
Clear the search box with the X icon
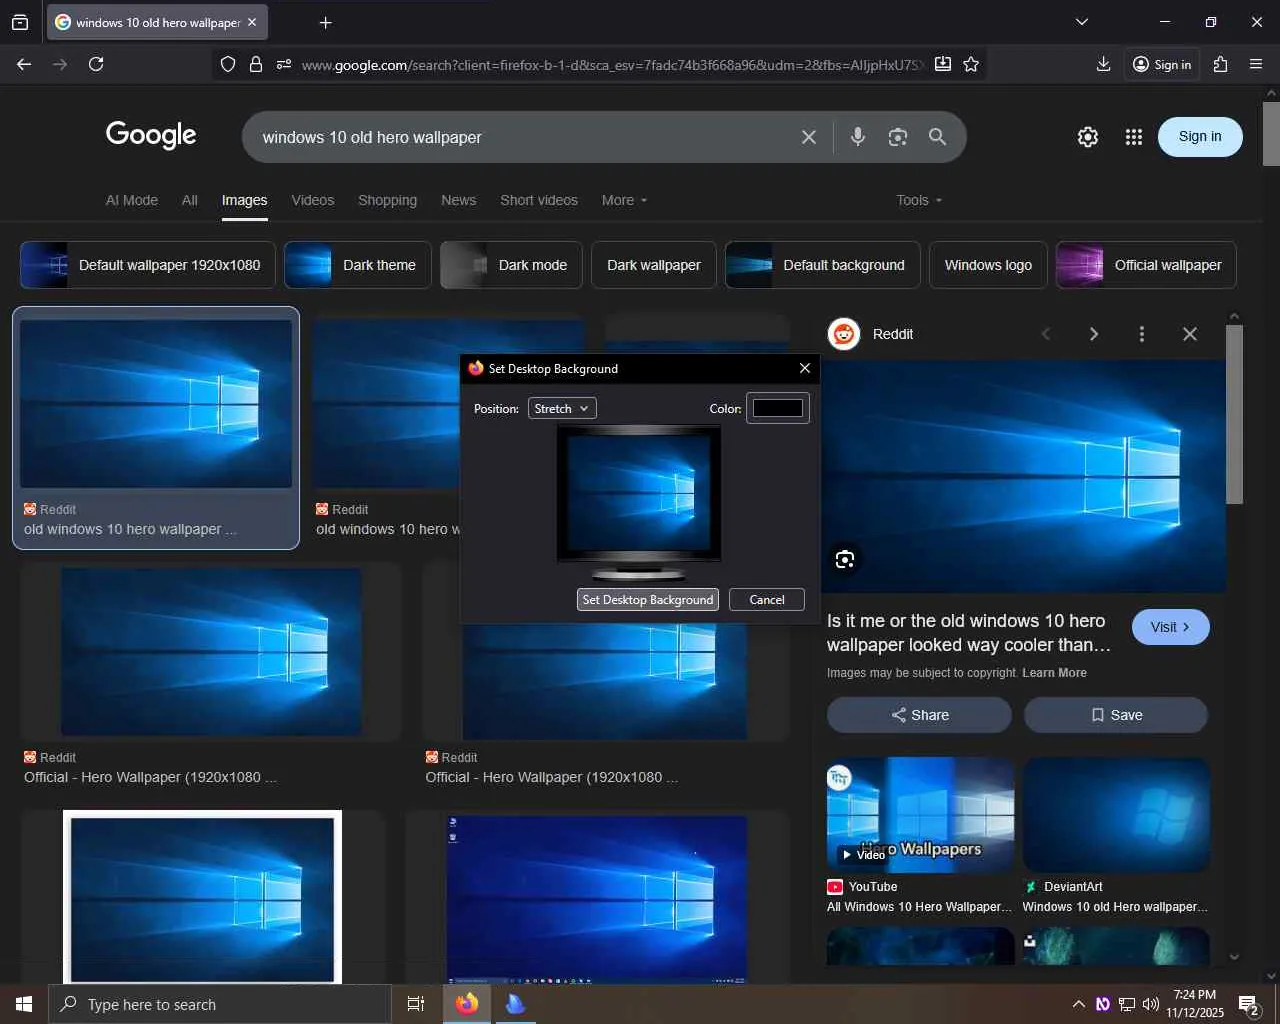pyautogui.click(x=809, y=137)
